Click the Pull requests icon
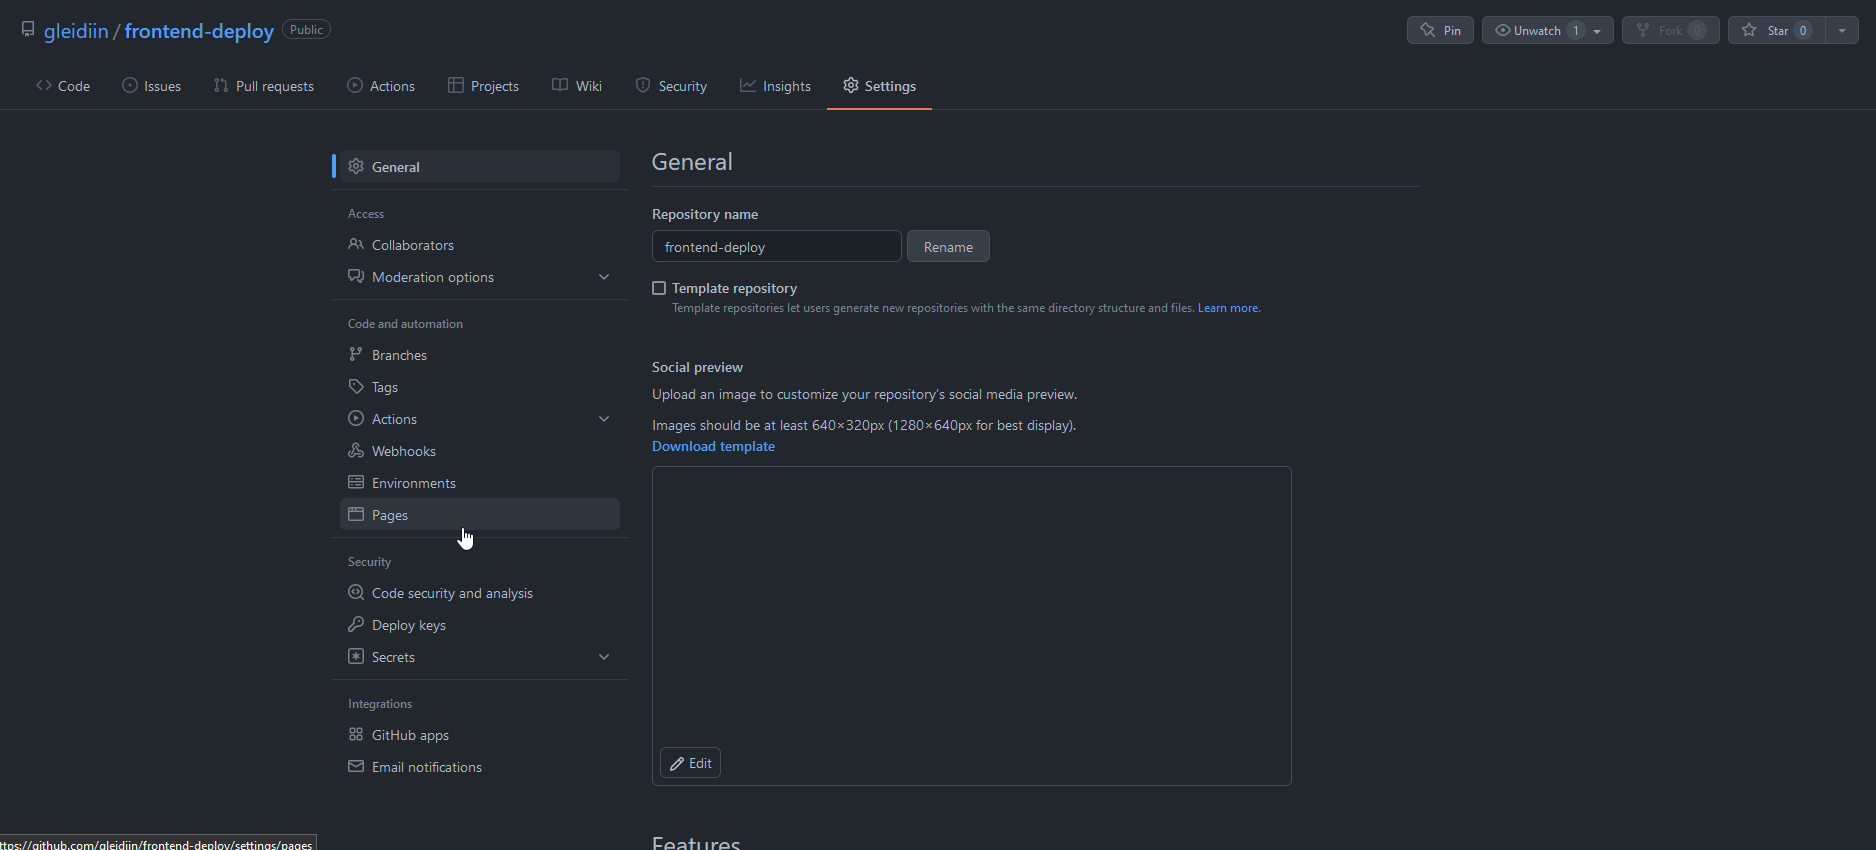Screen dimensions: 1876x850 (221, 85)
